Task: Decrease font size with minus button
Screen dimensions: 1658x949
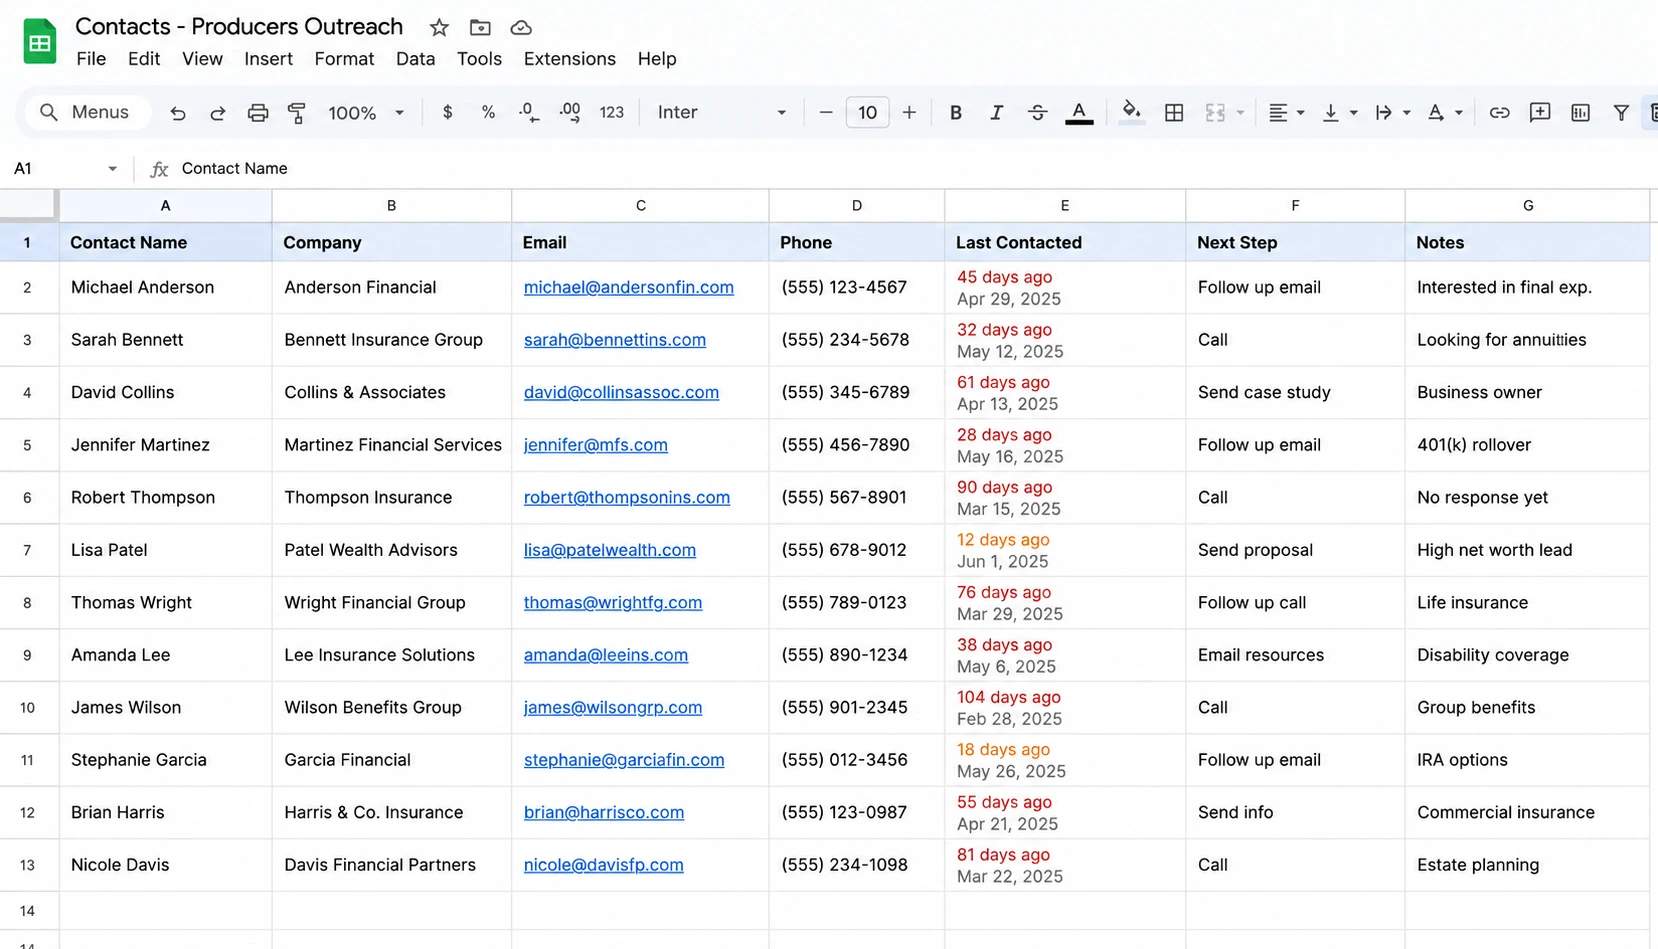Action: [x=825, y=113]
